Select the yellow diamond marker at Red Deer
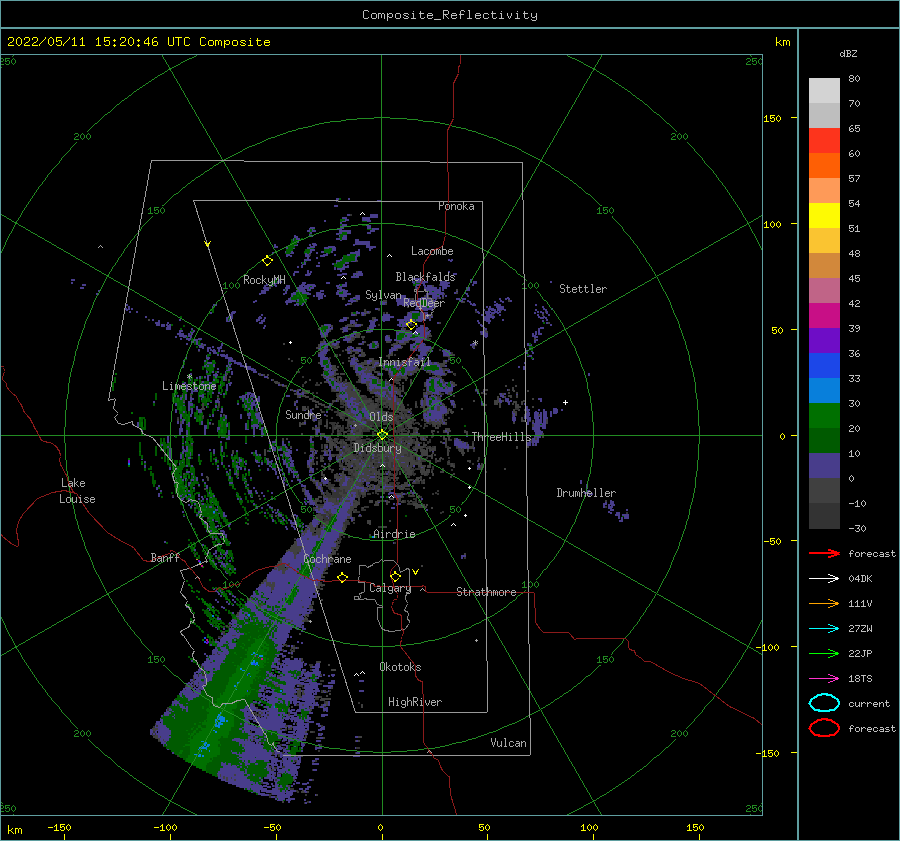Viewport: 900px width, 841px height. tap(412, 325)
